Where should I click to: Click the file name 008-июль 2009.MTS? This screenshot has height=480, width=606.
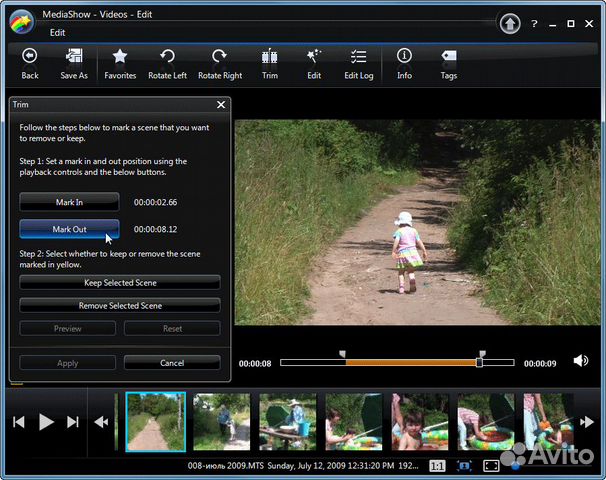click(225, 466)
